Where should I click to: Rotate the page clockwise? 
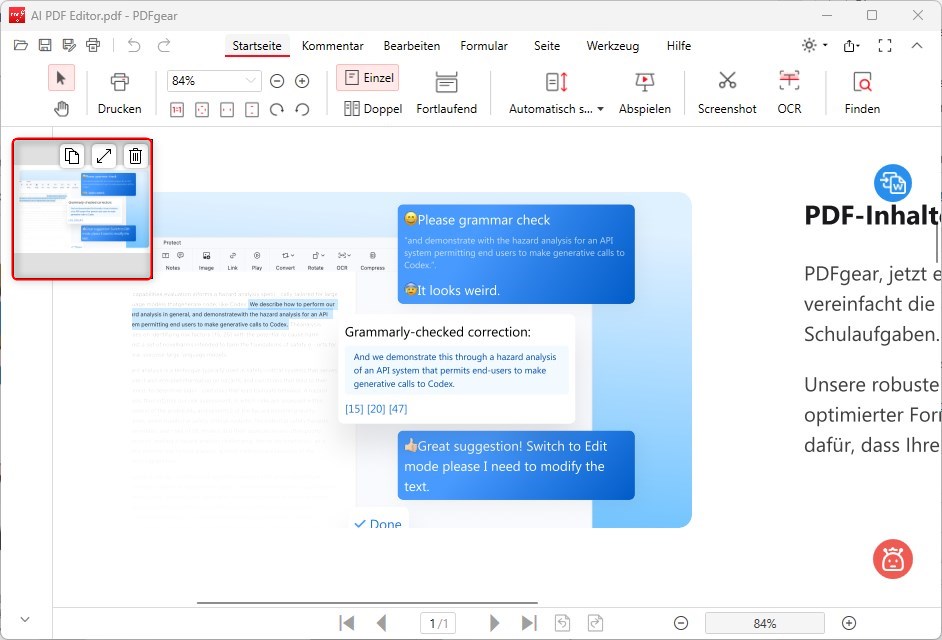click(277, 110)
